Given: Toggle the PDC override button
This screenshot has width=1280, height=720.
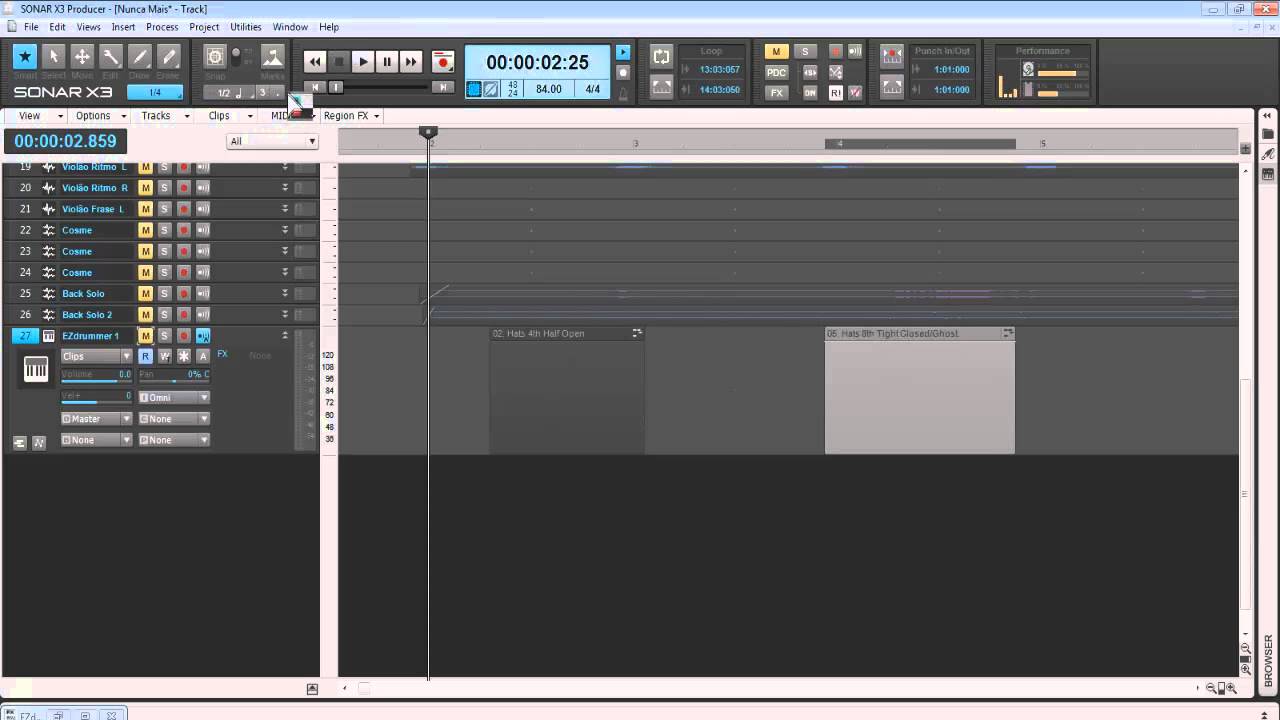Looking at the screenshot, I should tap(777, 72).
